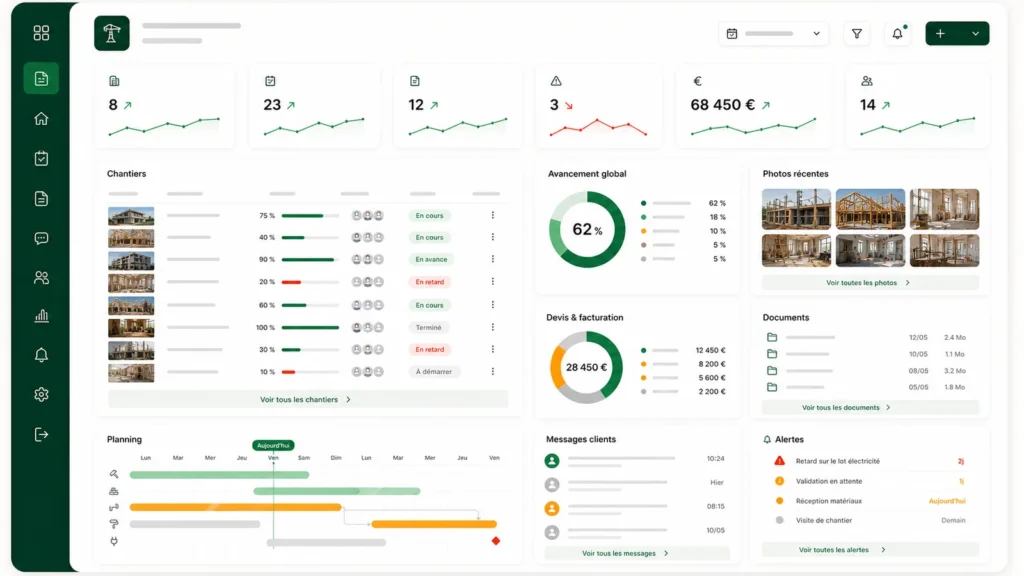Image resolution: width=1024 pixels, height=576 pixels.
Task: Click the 'À démarrer' status badge
Action: 434,372
